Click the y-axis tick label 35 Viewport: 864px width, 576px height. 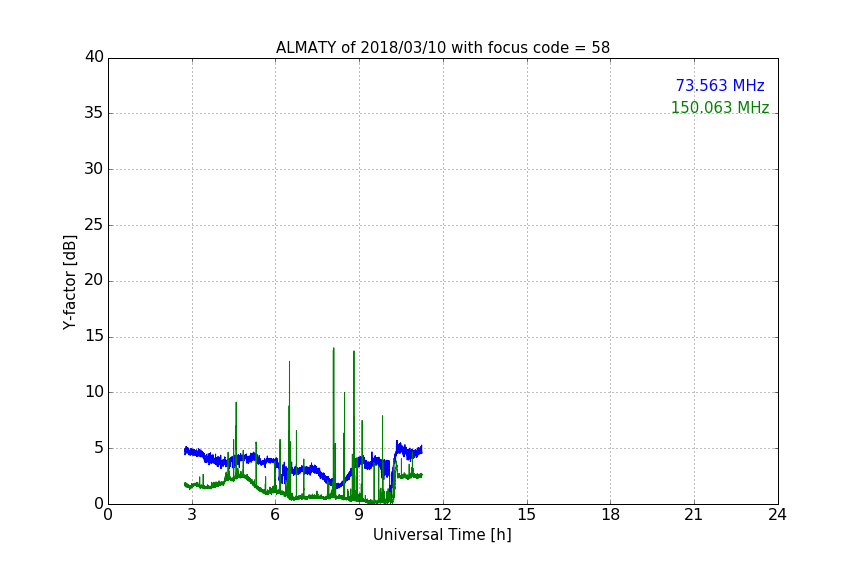coord(94,113)
